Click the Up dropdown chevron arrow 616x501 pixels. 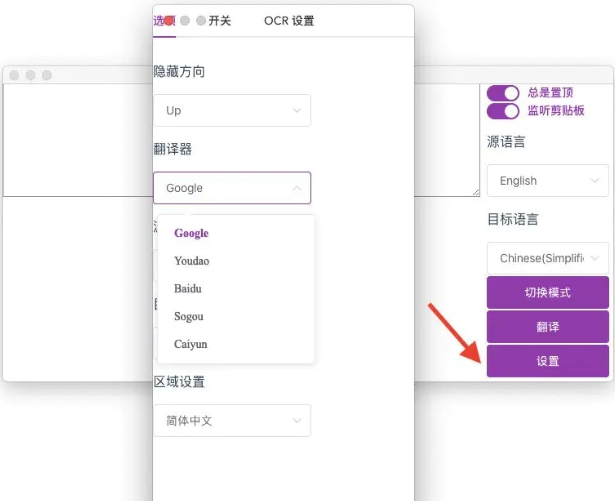pos(297,110)
